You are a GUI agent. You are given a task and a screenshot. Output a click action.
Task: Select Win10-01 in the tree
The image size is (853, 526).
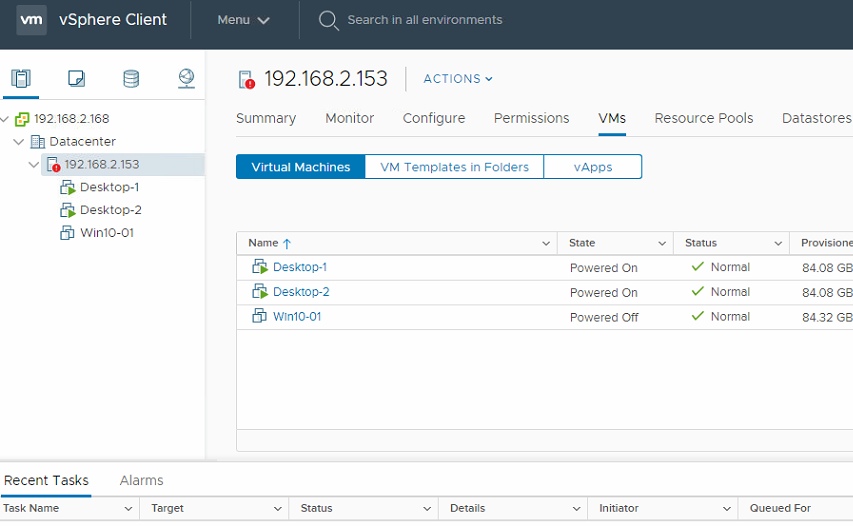[x=107, y=233]
